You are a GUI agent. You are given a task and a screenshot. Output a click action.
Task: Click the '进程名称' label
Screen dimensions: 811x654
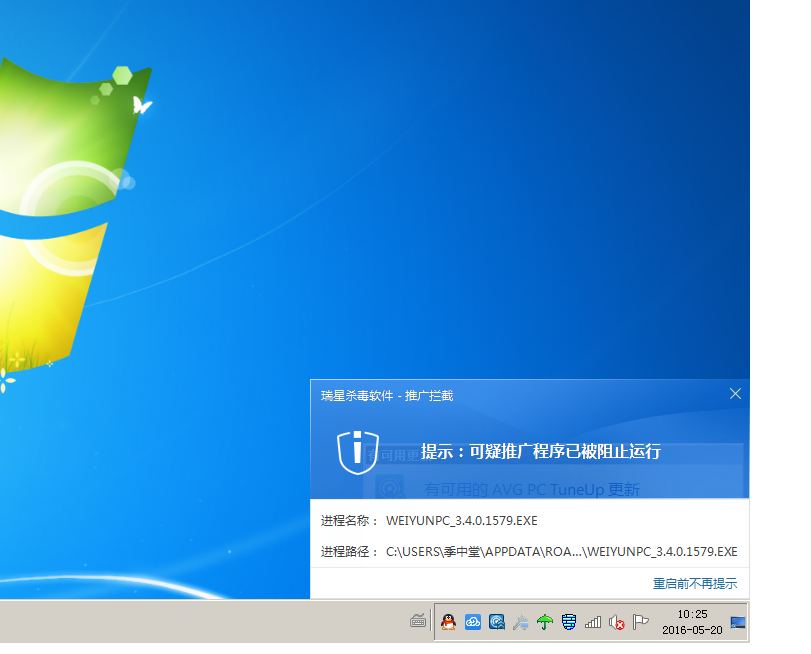coord(349,521)
